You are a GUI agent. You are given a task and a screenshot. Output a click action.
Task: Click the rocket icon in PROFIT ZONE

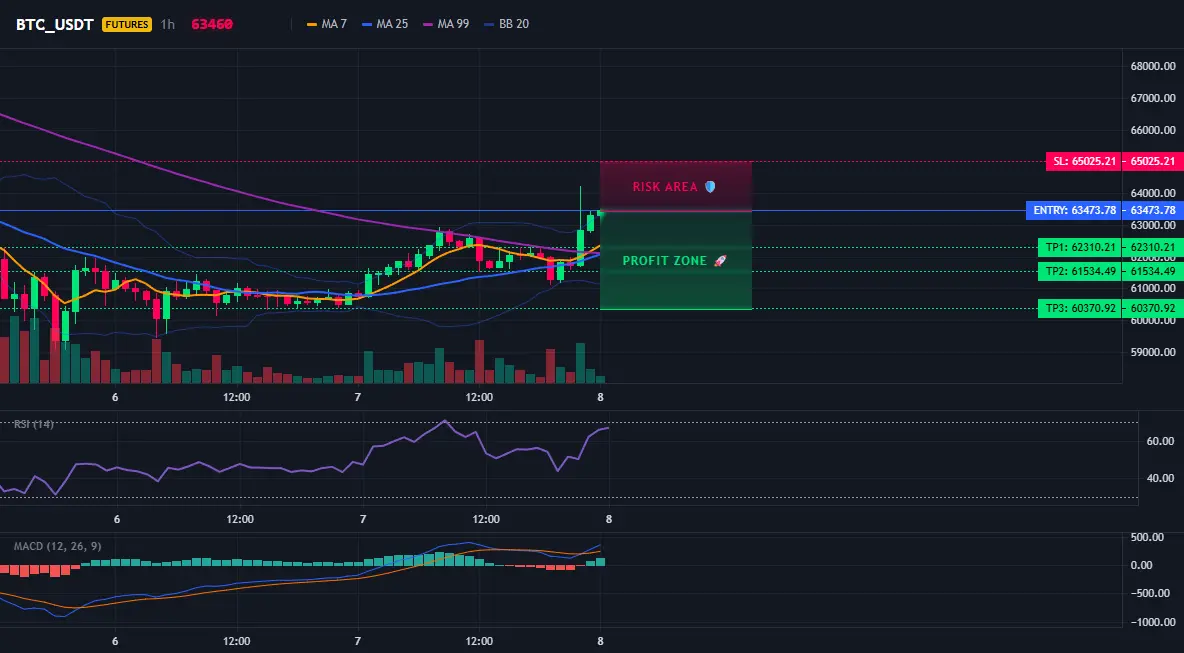(x=720, y=260)
